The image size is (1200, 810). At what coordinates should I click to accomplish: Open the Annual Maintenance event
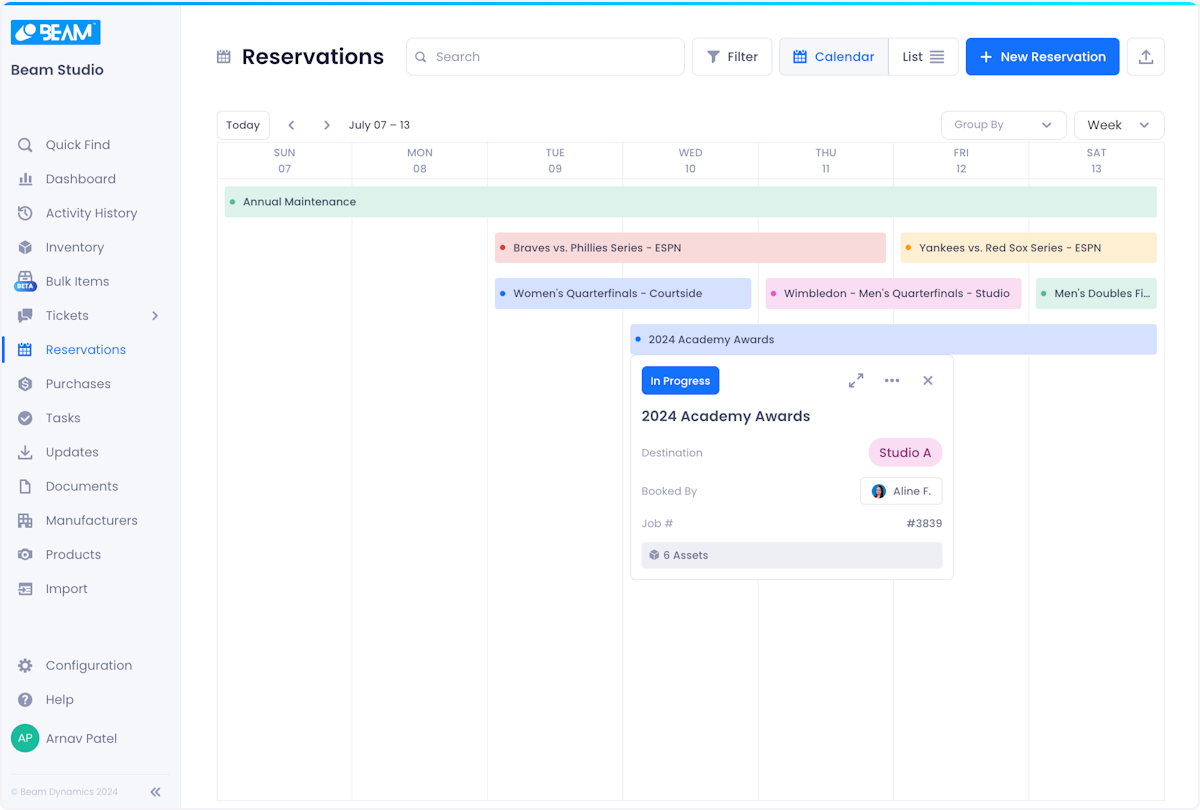tap(690, 202)
